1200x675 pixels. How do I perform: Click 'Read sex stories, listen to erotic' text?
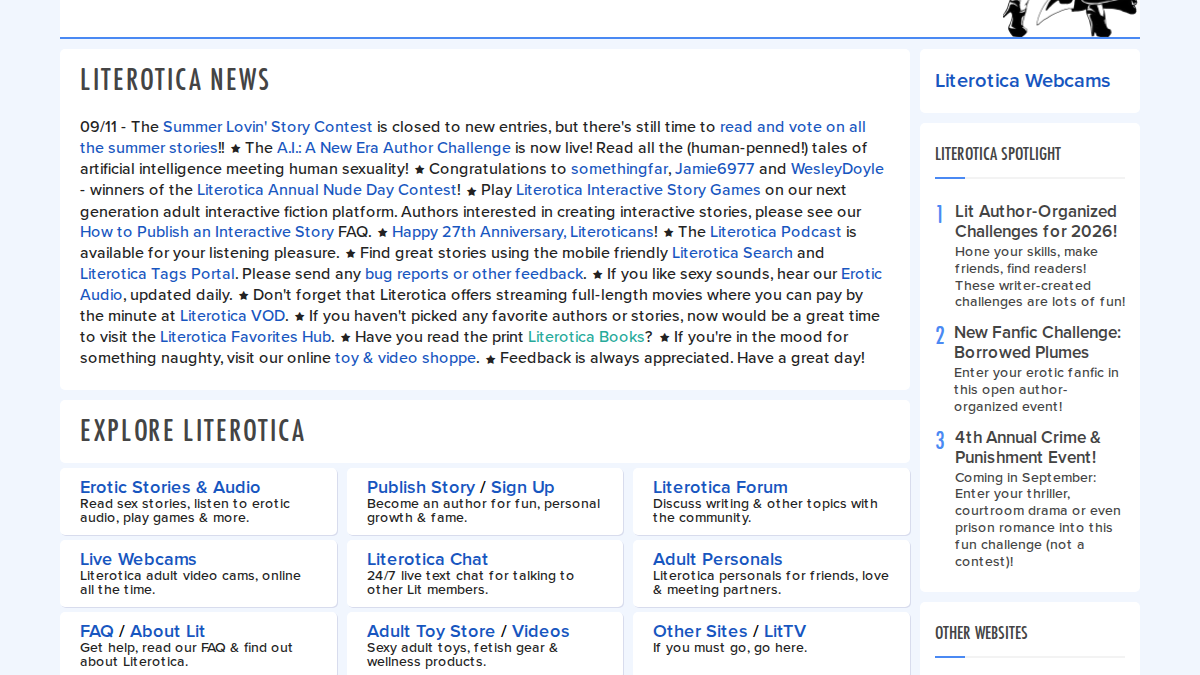click(185, 511)
